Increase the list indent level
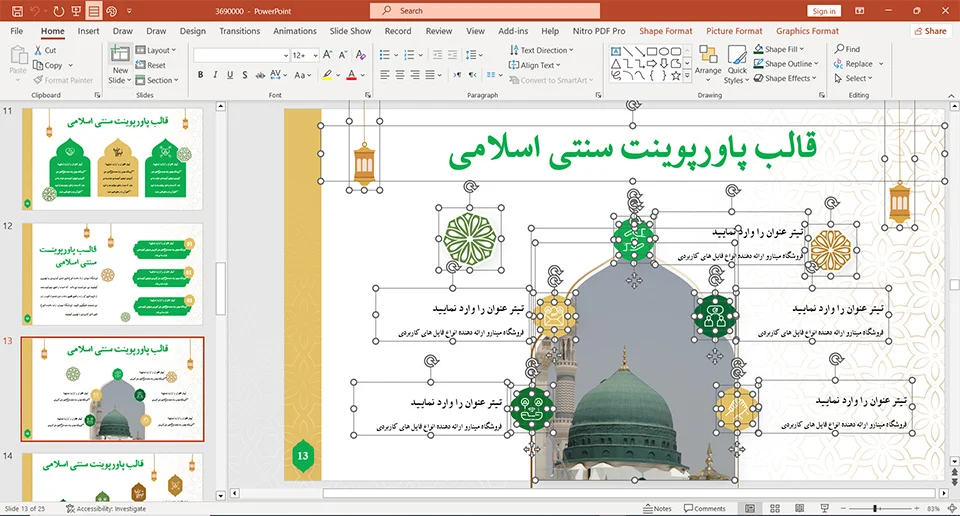The image size is (960, 516). pyautogui.click(x=452, y=55)
